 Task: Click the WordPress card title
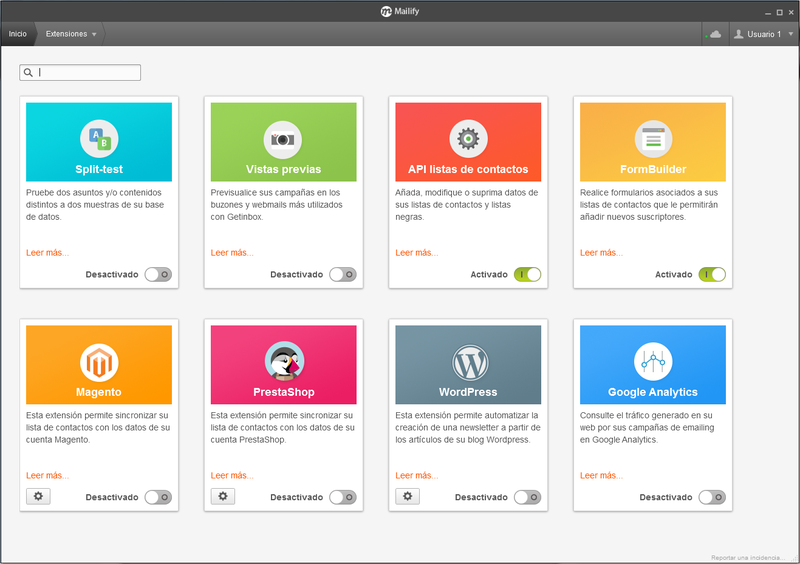click(468, 392)
